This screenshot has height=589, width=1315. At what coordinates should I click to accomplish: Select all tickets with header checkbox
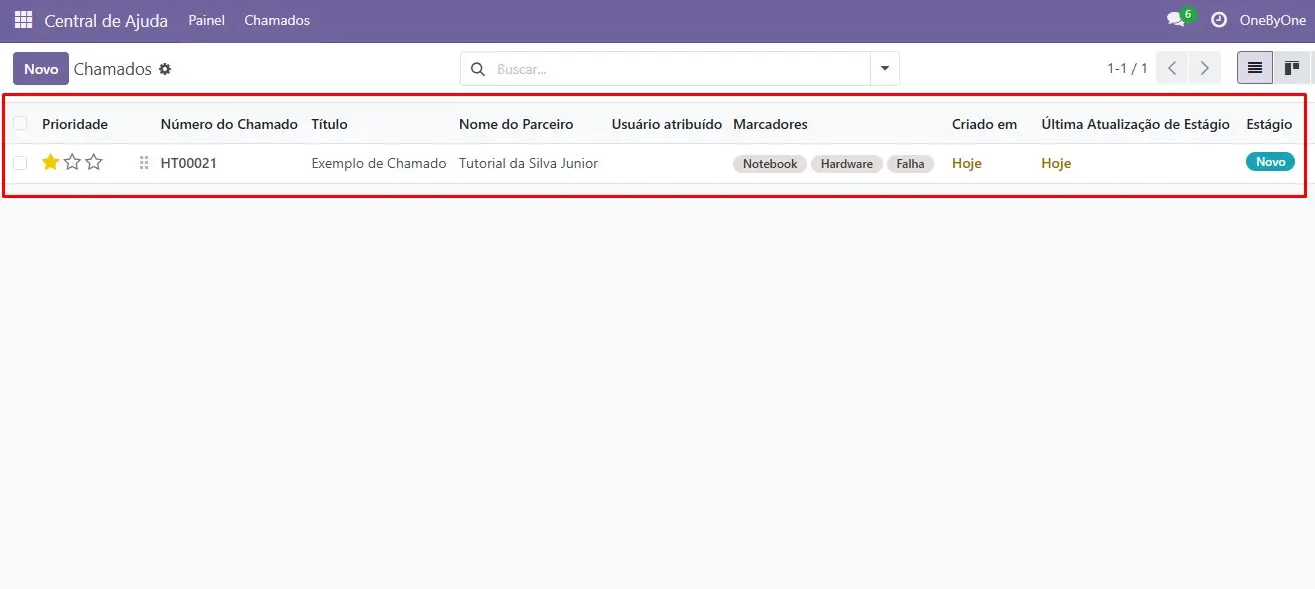(x=20, y=124)
